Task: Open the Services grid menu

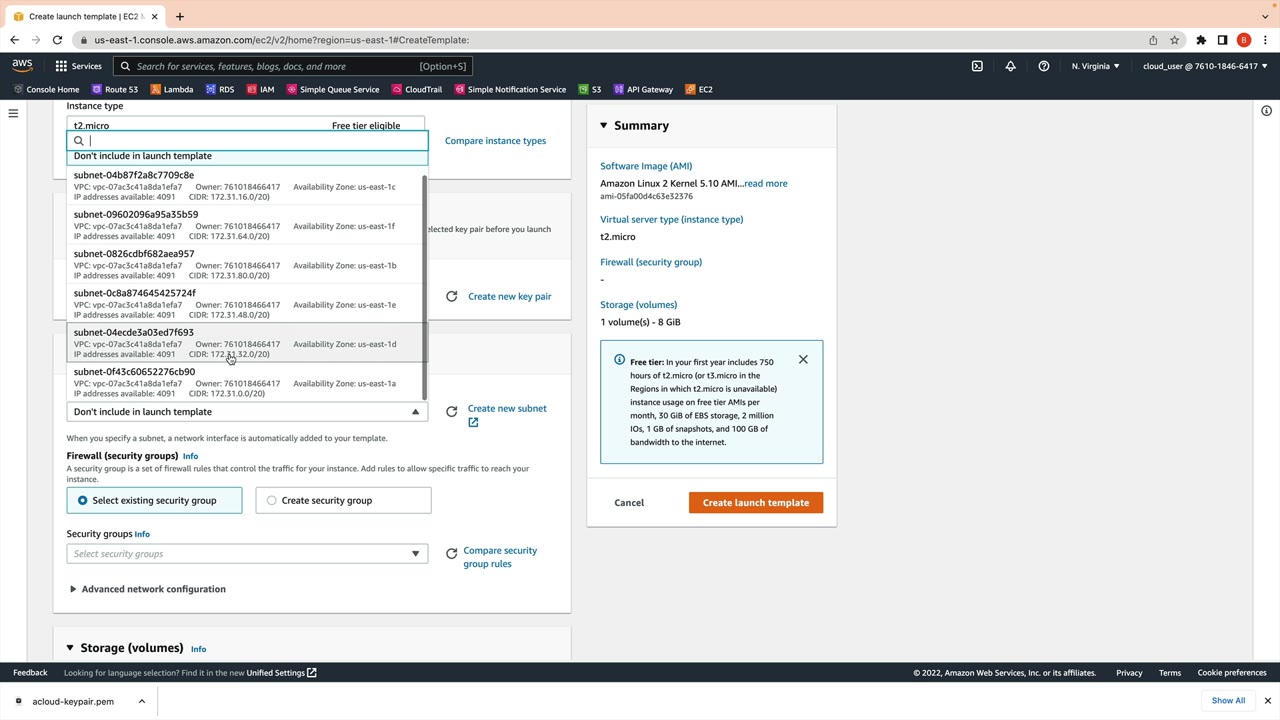Action: coord(78,66)
